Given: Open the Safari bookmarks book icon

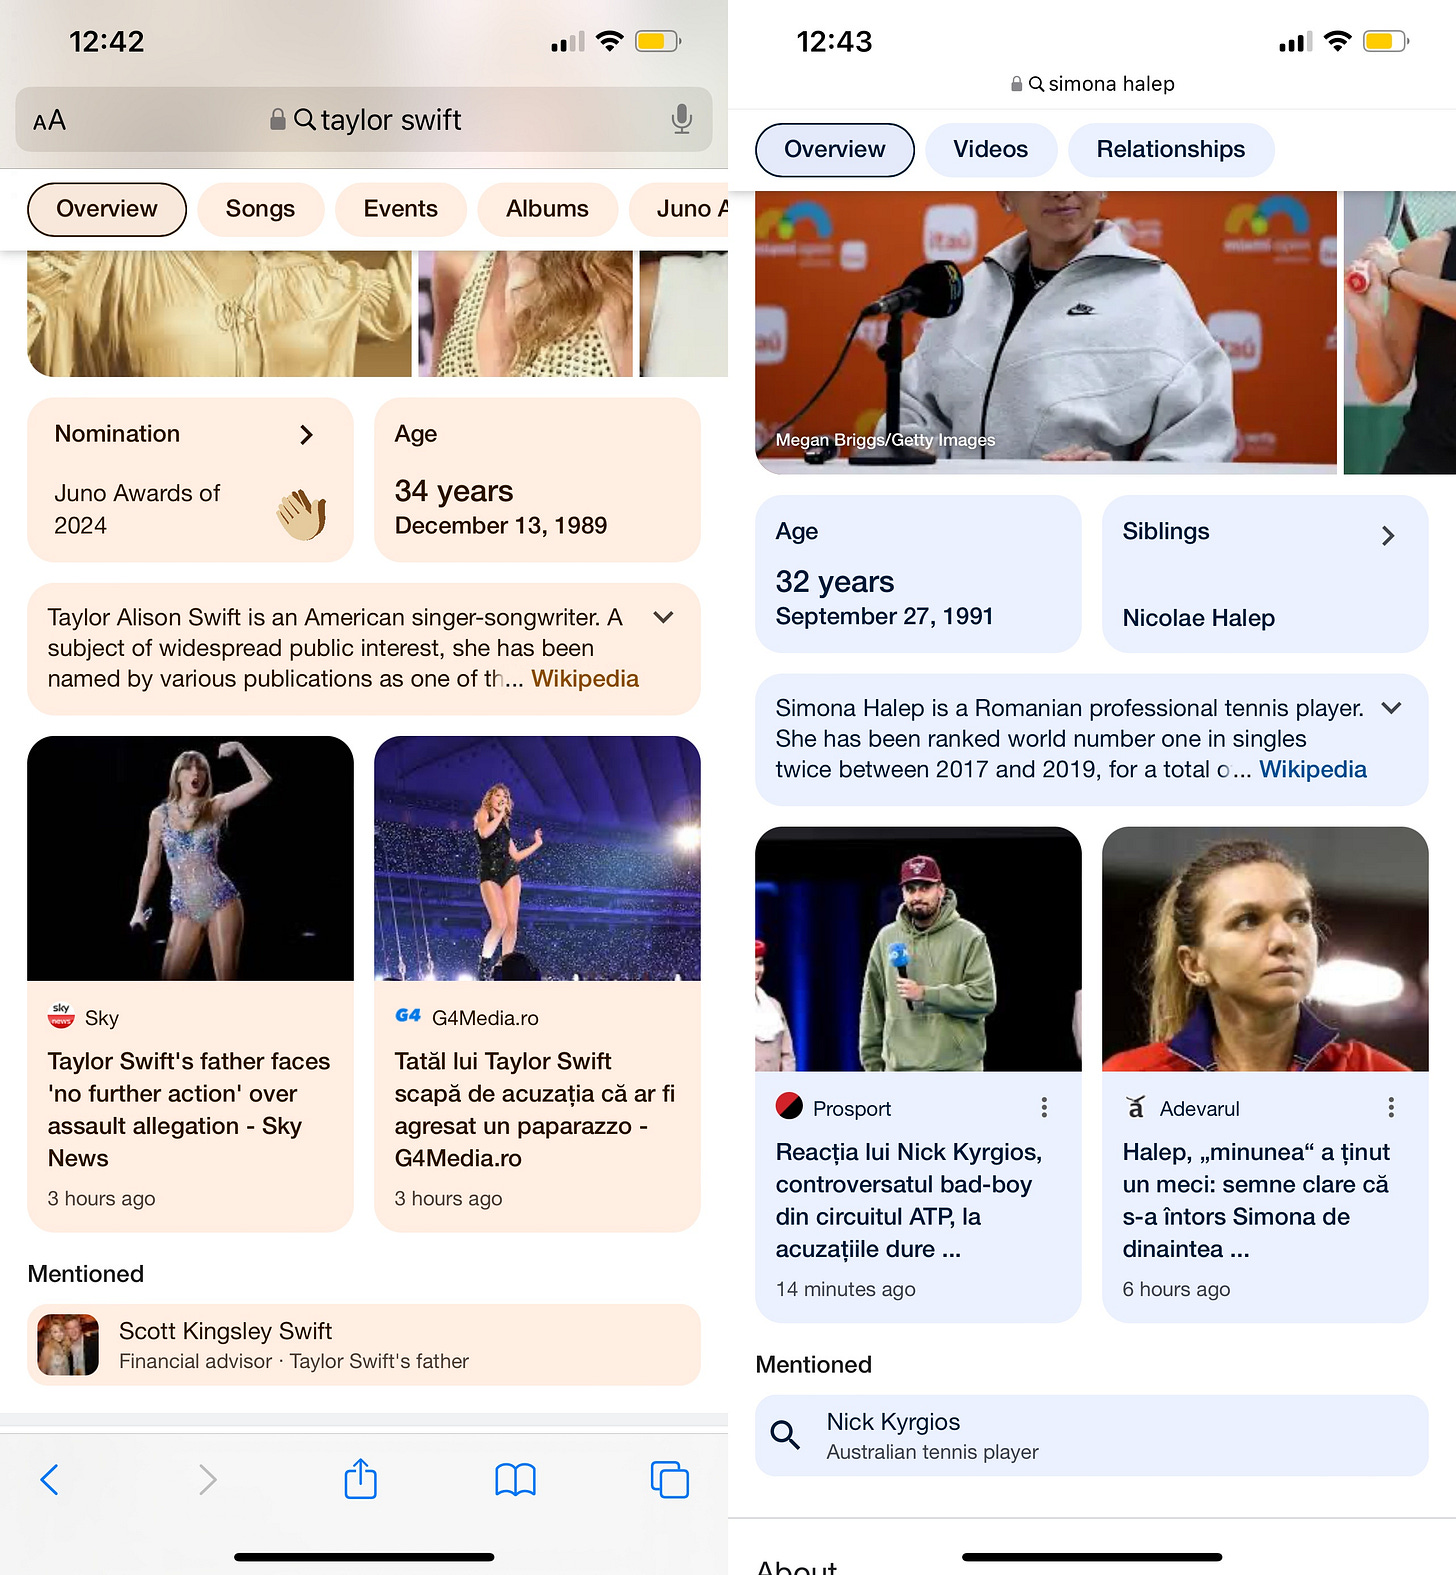Looking at the screenshot, I should click(515, 1479).
